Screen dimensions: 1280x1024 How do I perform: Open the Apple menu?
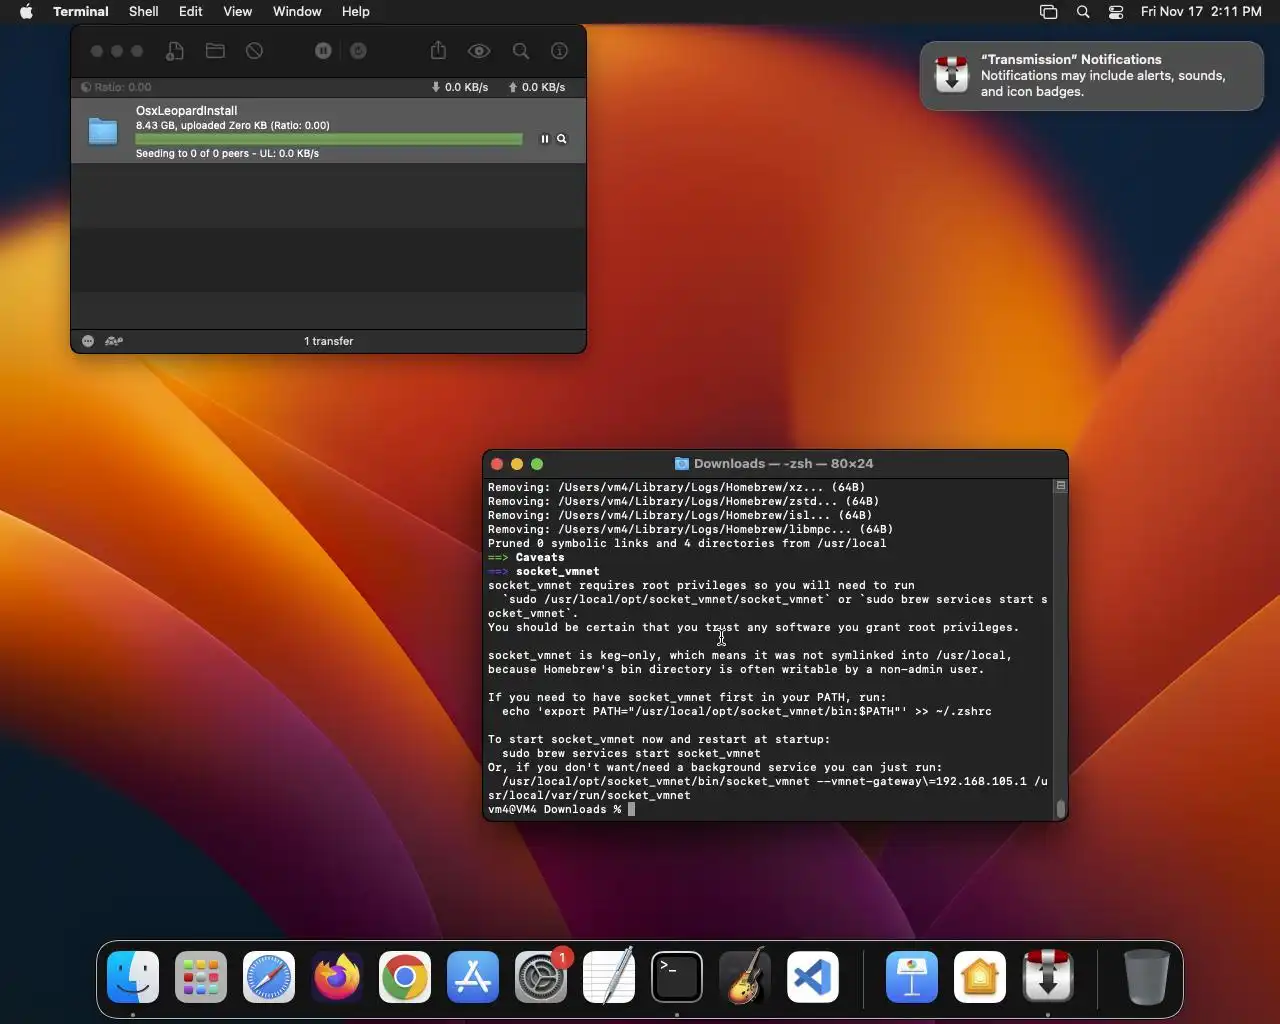click(27, 12)
